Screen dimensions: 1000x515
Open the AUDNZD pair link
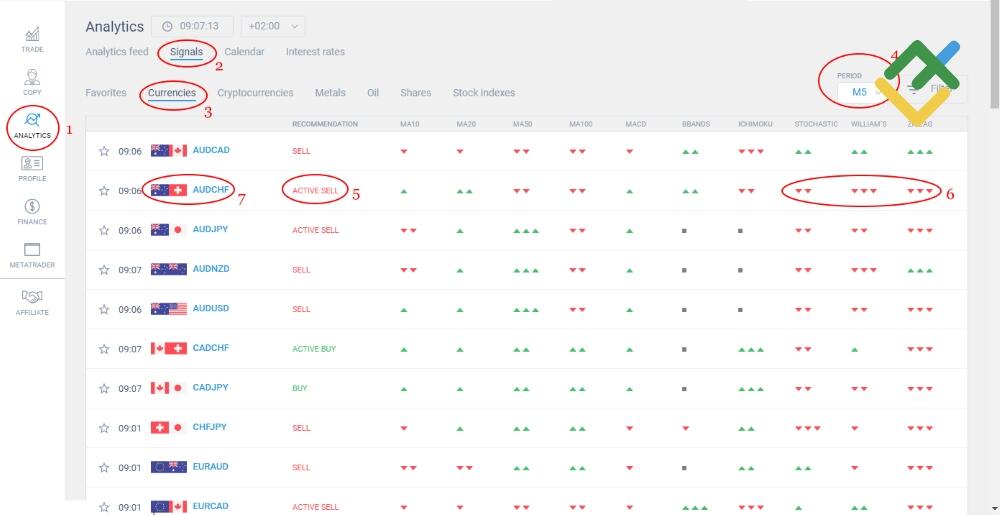[211, 268]
